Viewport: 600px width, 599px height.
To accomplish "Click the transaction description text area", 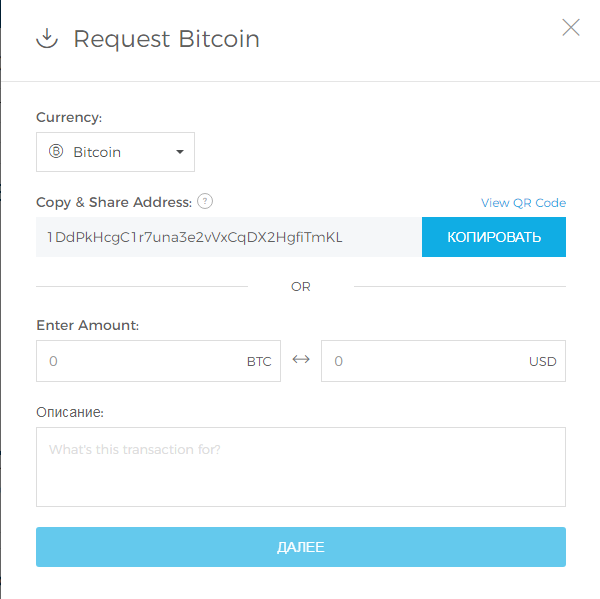I will tap(300, 467).
